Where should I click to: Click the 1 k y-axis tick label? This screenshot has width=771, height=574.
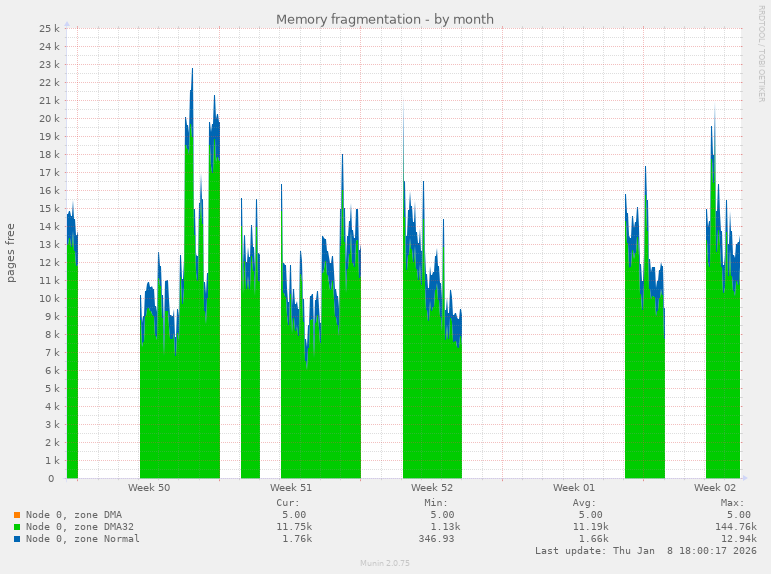(52, 461)
